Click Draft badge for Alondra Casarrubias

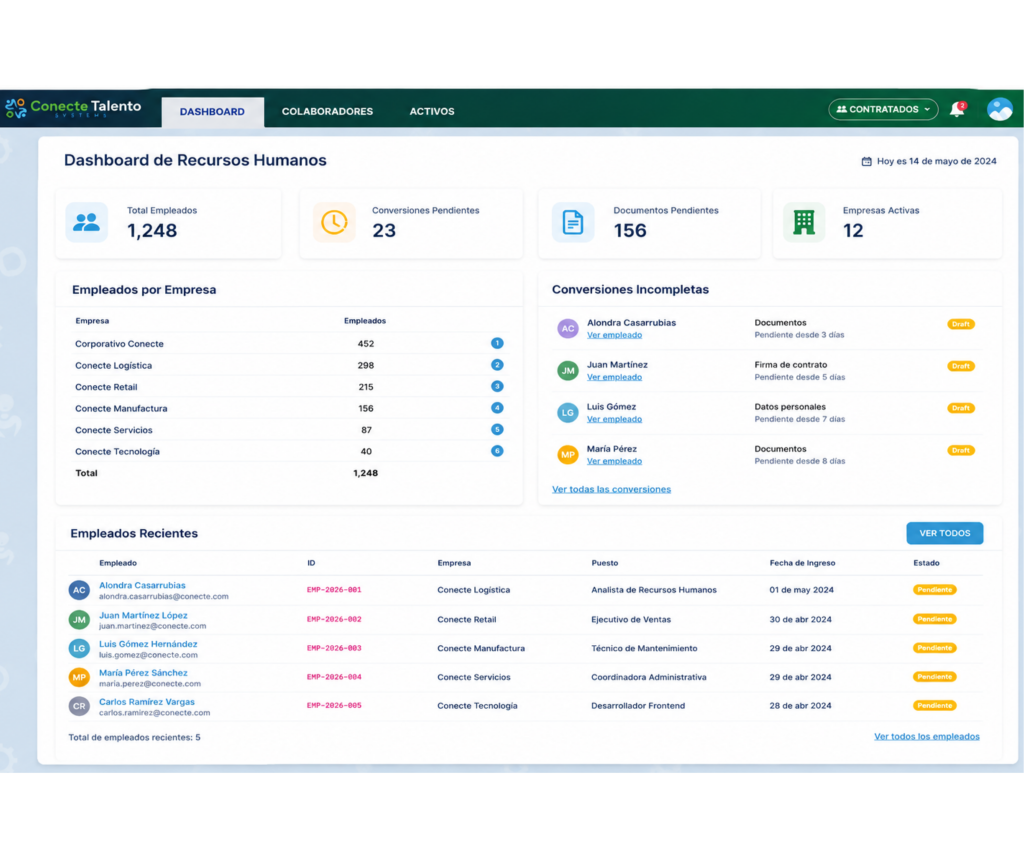point(960,324)
